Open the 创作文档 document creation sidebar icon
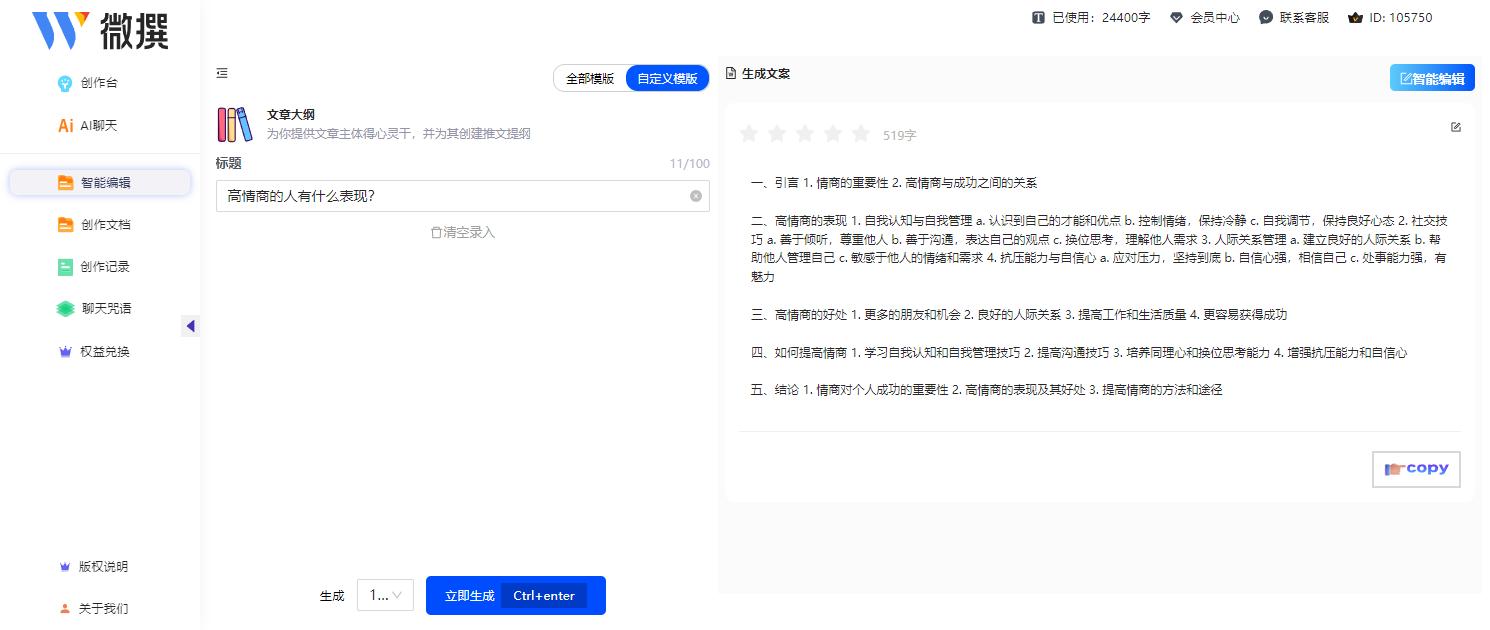This screenshot has height=630, width=1490. point(65,224)
